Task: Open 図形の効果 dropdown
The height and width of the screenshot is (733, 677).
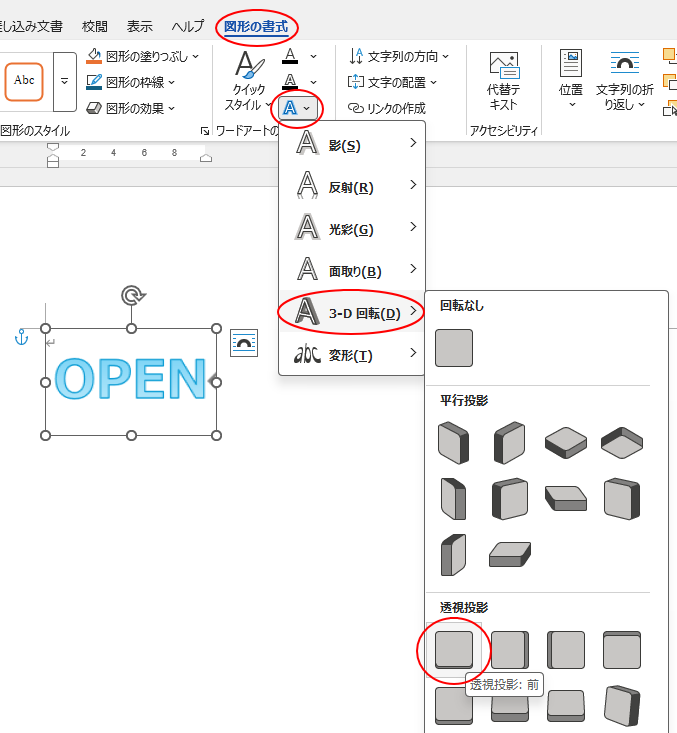Action: [x=130, y=108]
